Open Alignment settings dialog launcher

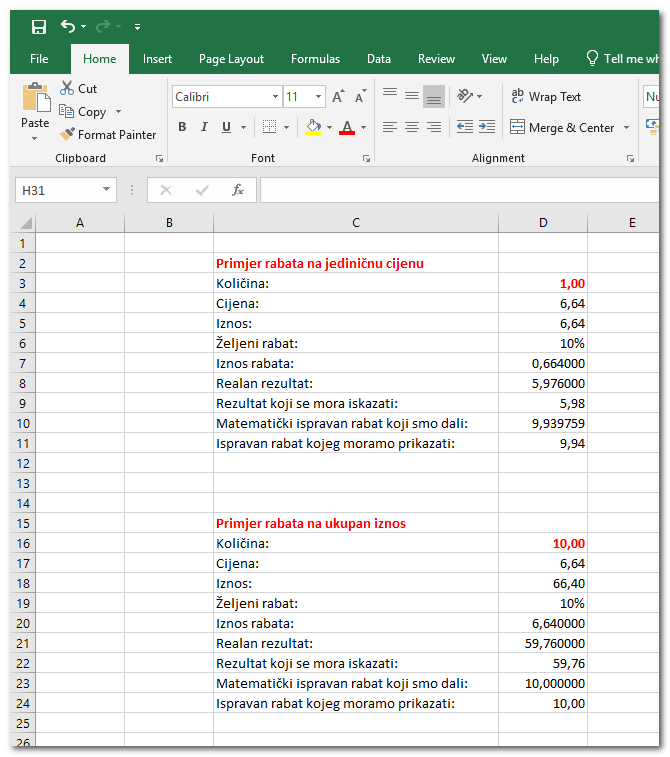[x=630, y=158]
